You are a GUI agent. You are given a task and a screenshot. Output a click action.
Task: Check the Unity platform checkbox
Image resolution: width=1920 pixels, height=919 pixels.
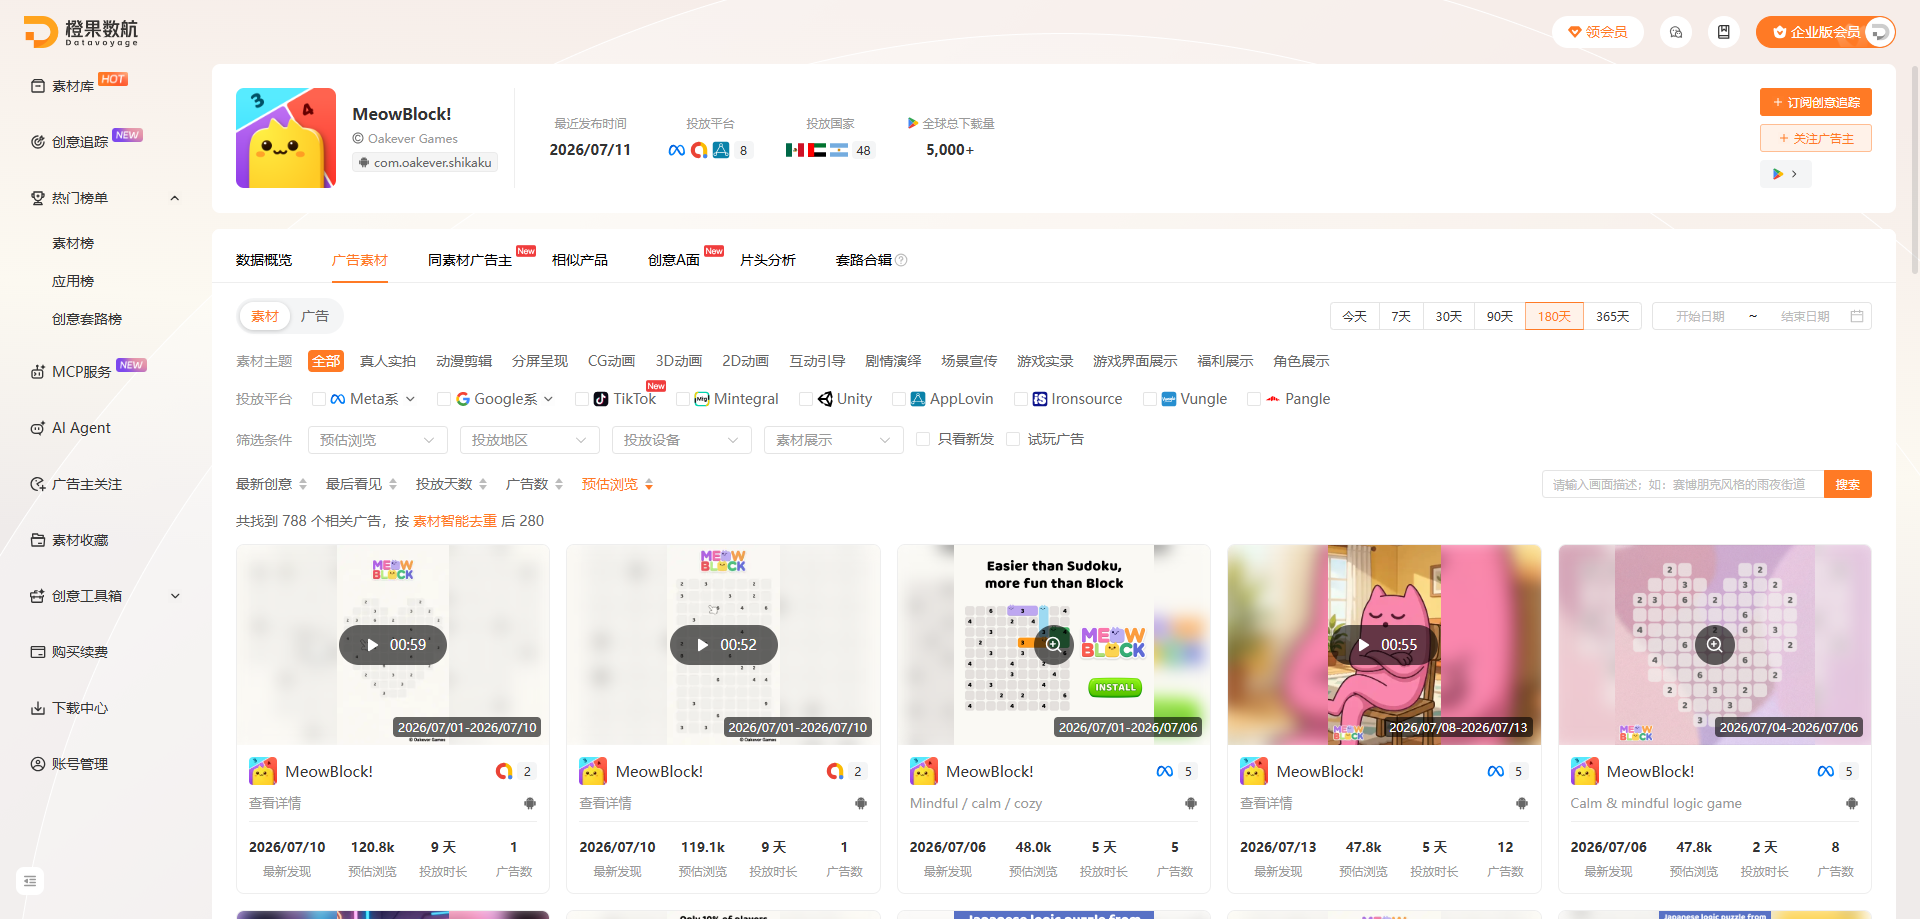(806, 399)
